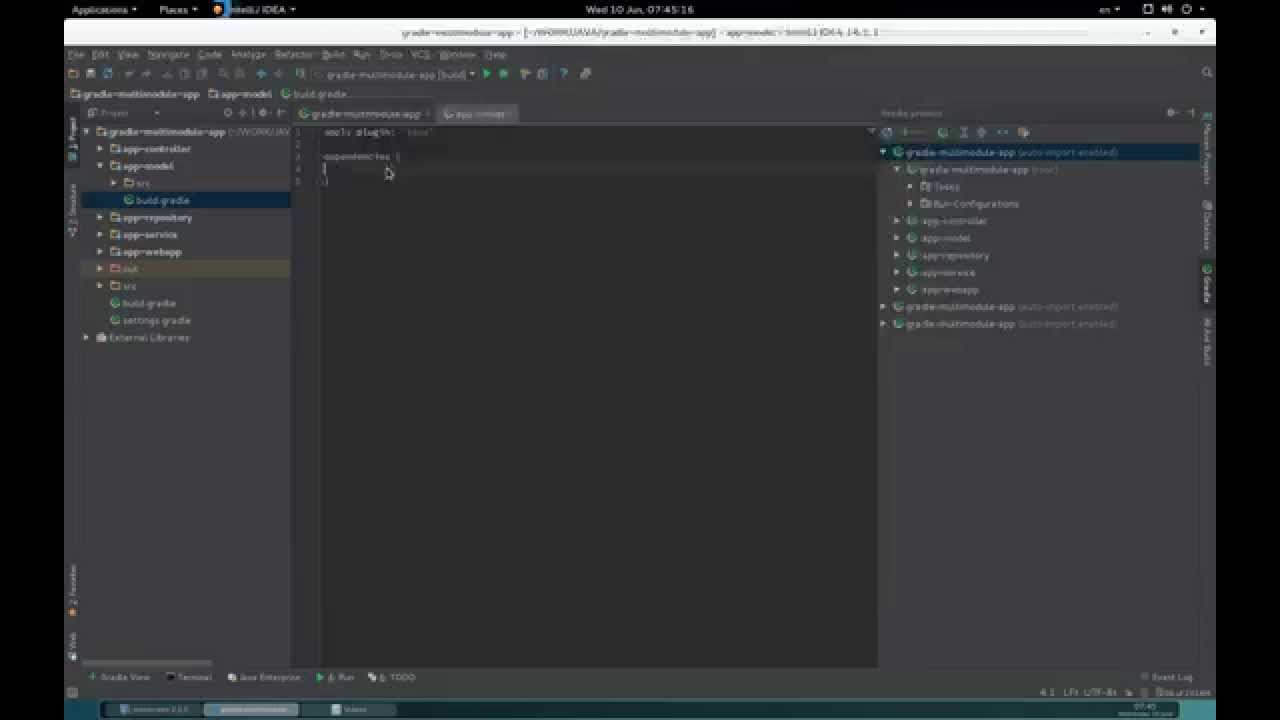Collapse the selected gradle-multimodule-app Gradle root node
Screen dimensions: 1280x720
883,152
